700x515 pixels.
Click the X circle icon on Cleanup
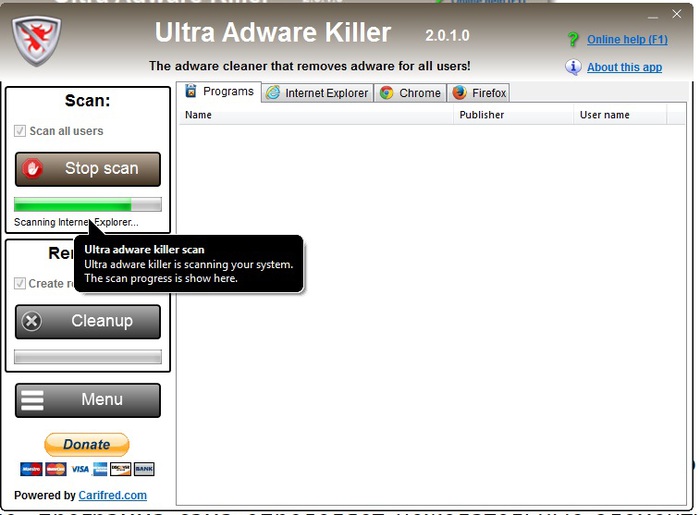32,321
